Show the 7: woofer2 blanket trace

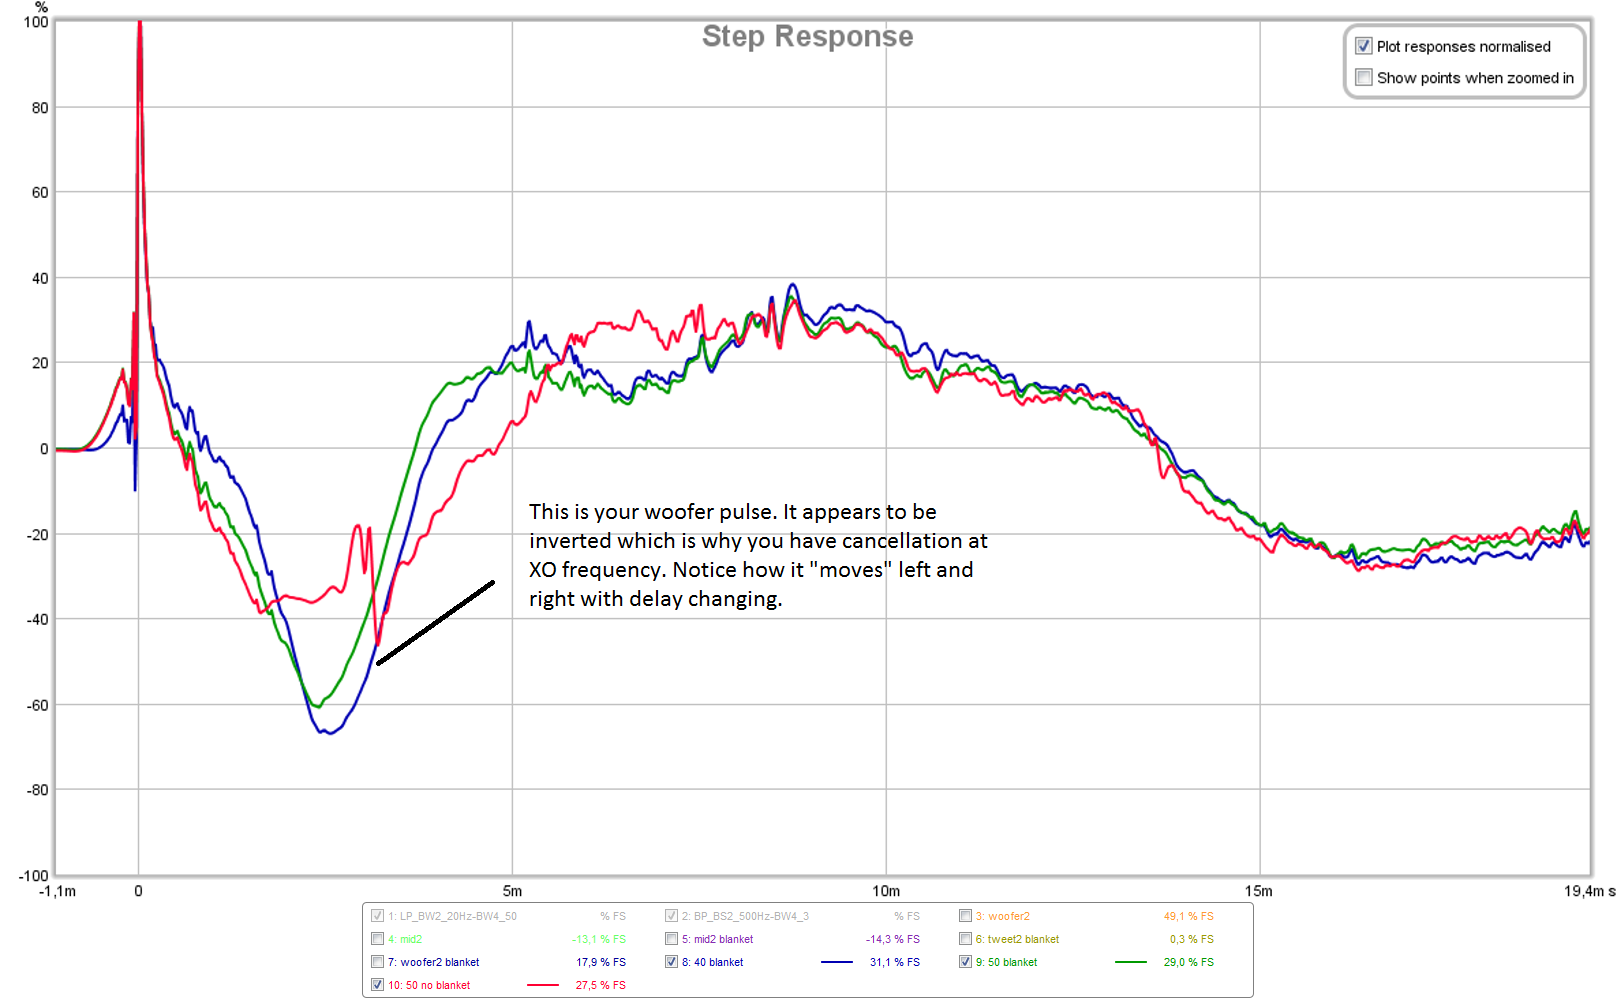click(377, 961)
